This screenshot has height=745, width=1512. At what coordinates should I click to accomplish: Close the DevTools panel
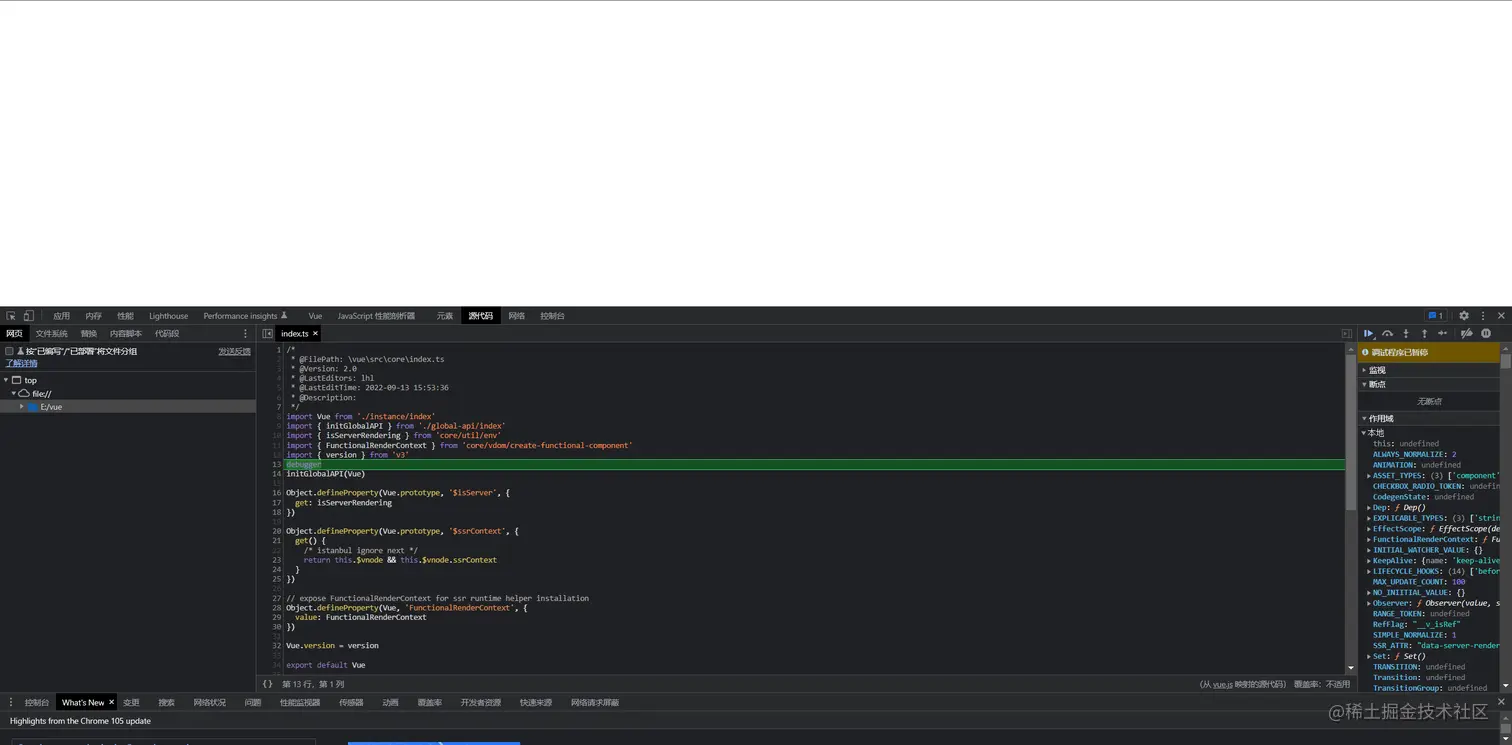click(x=1501, y=316)
